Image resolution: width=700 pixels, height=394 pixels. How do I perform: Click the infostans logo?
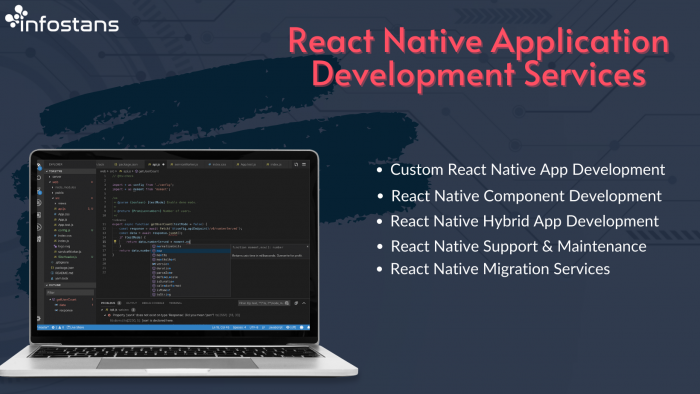[x=62, y=19]
